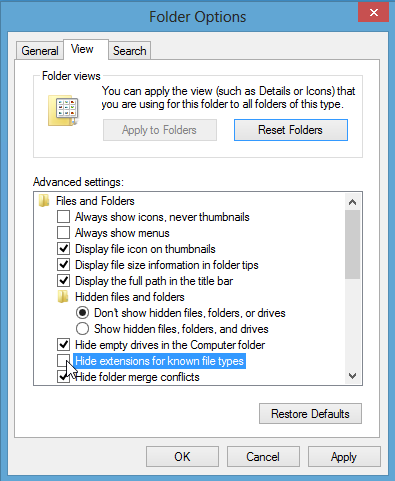Click the Folder views icon image

click(x=63, y=110)
